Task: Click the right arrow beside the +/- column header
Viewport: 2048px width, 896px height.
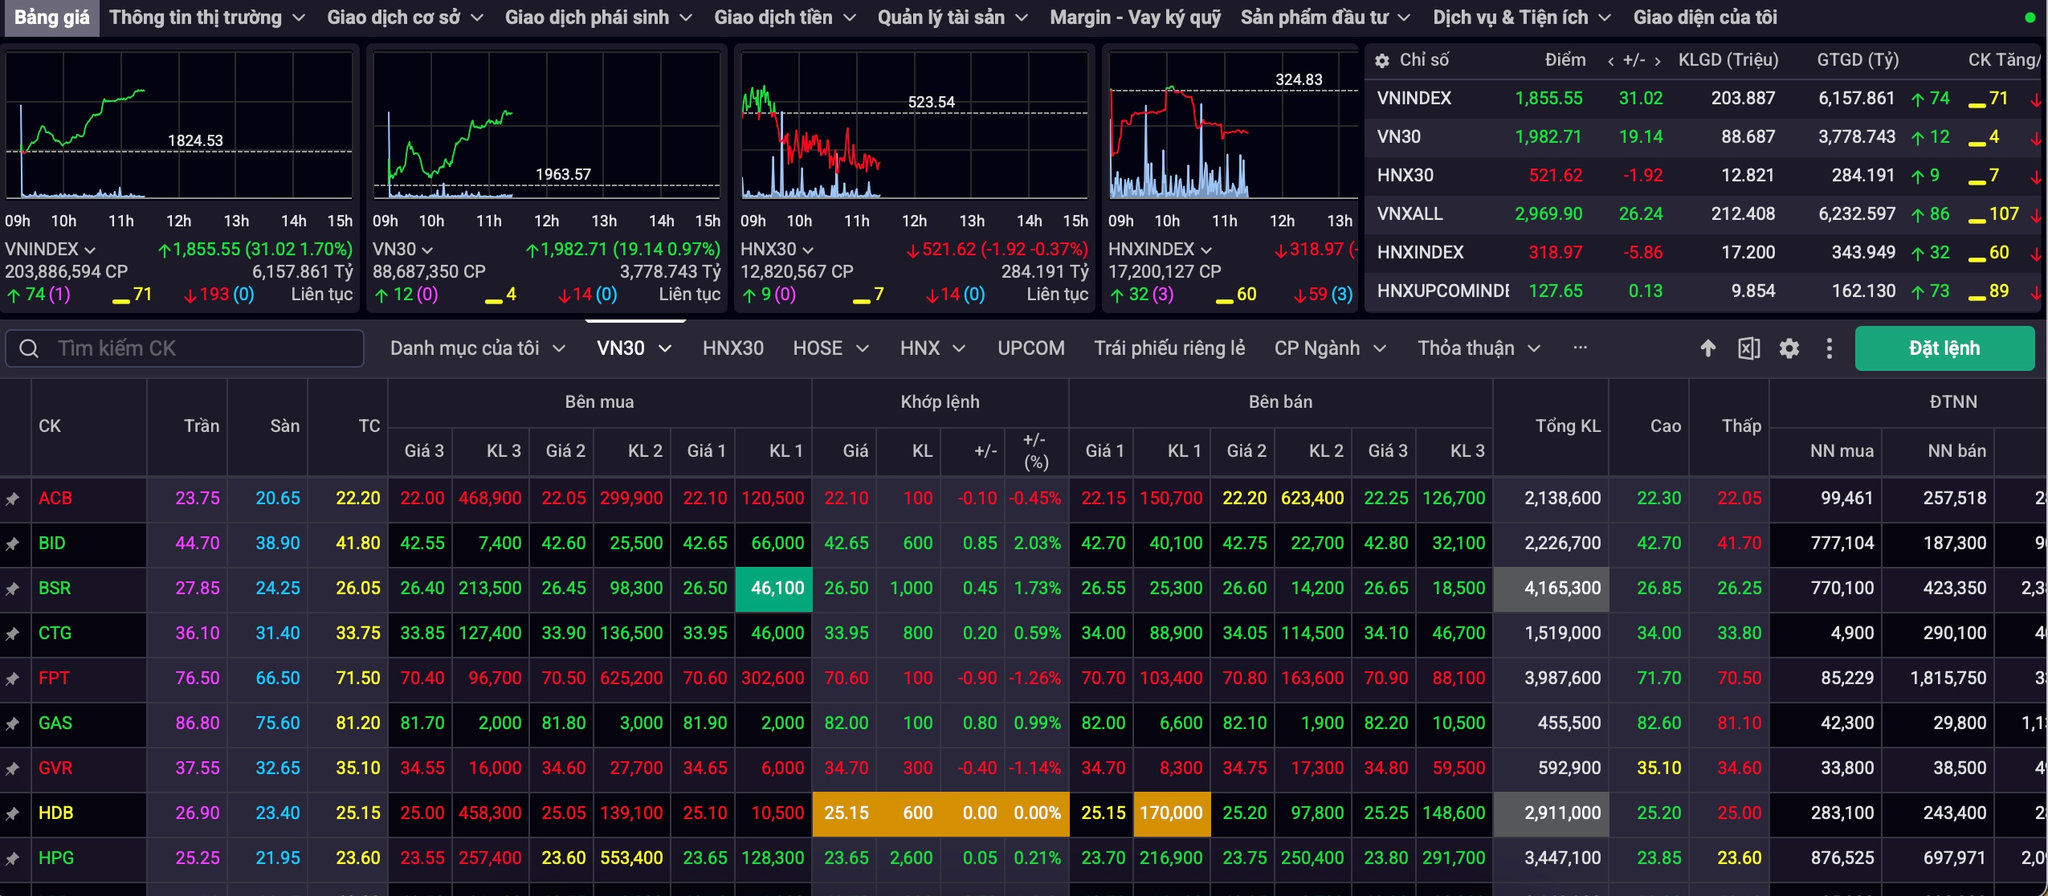Action: (1657, 61)
